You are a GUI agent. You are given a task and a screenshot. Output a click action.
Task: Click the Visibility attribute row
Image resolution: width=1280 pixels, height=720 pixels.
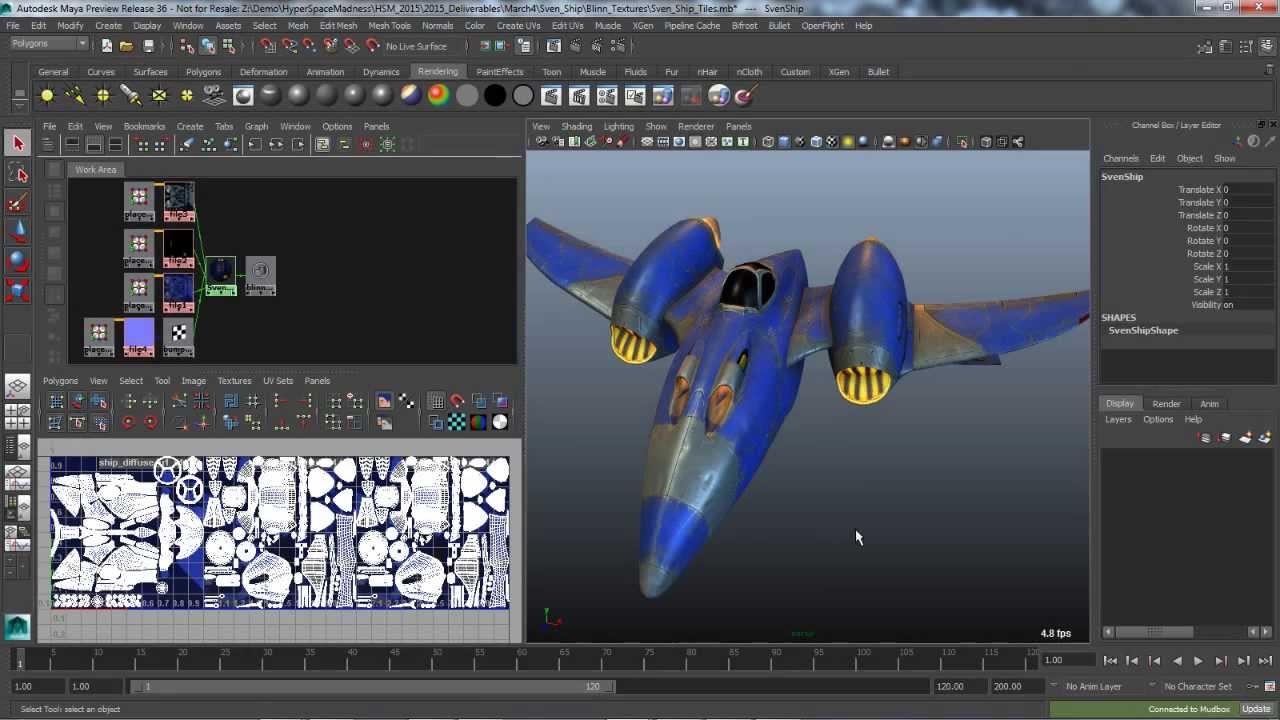1188,305
